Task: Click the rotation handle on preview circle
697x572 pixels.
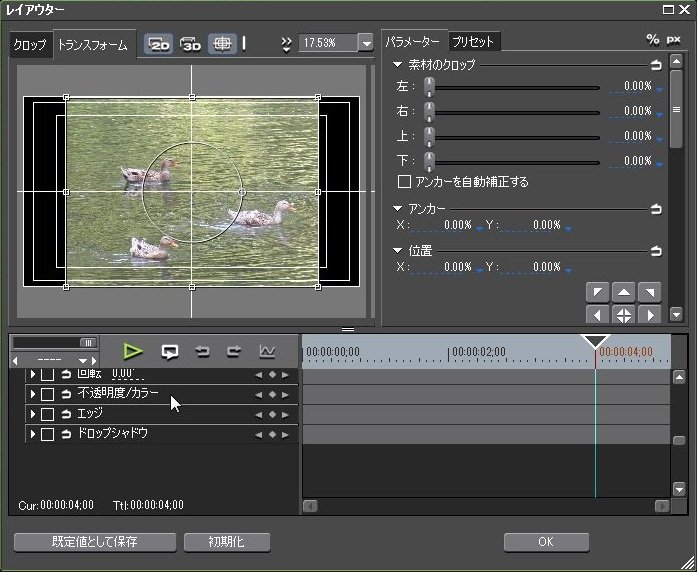Action: point(242,192)
